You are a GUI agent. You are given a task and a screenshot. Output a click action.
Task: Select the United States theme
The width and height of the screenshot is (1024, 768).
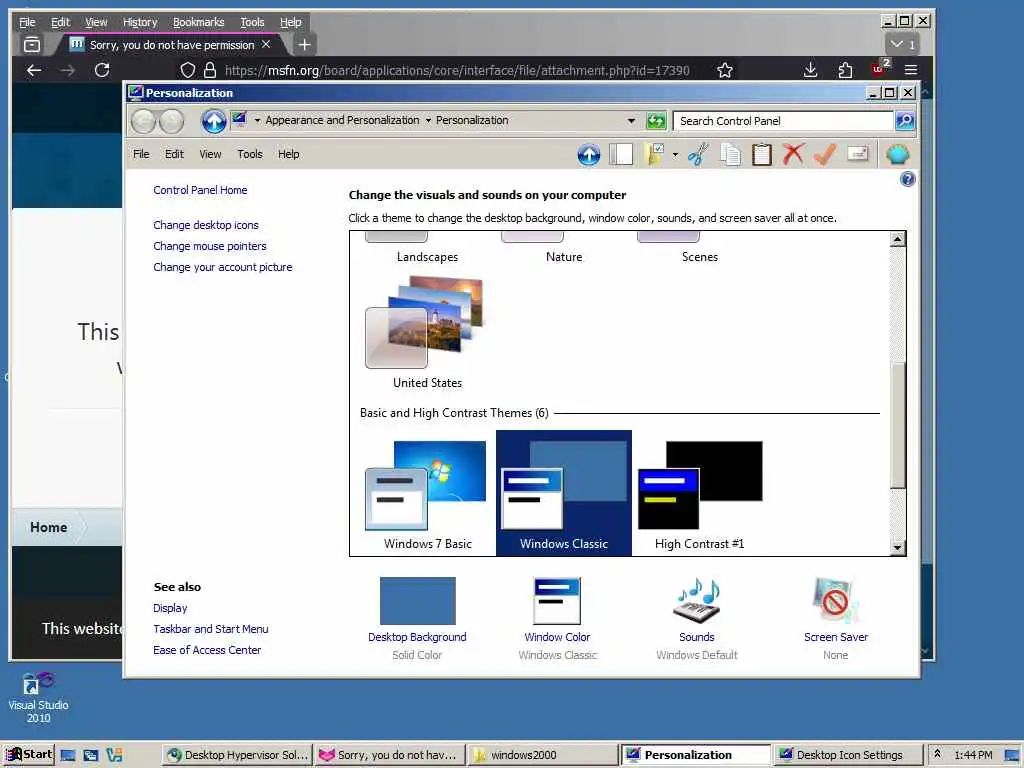[428, 331]
